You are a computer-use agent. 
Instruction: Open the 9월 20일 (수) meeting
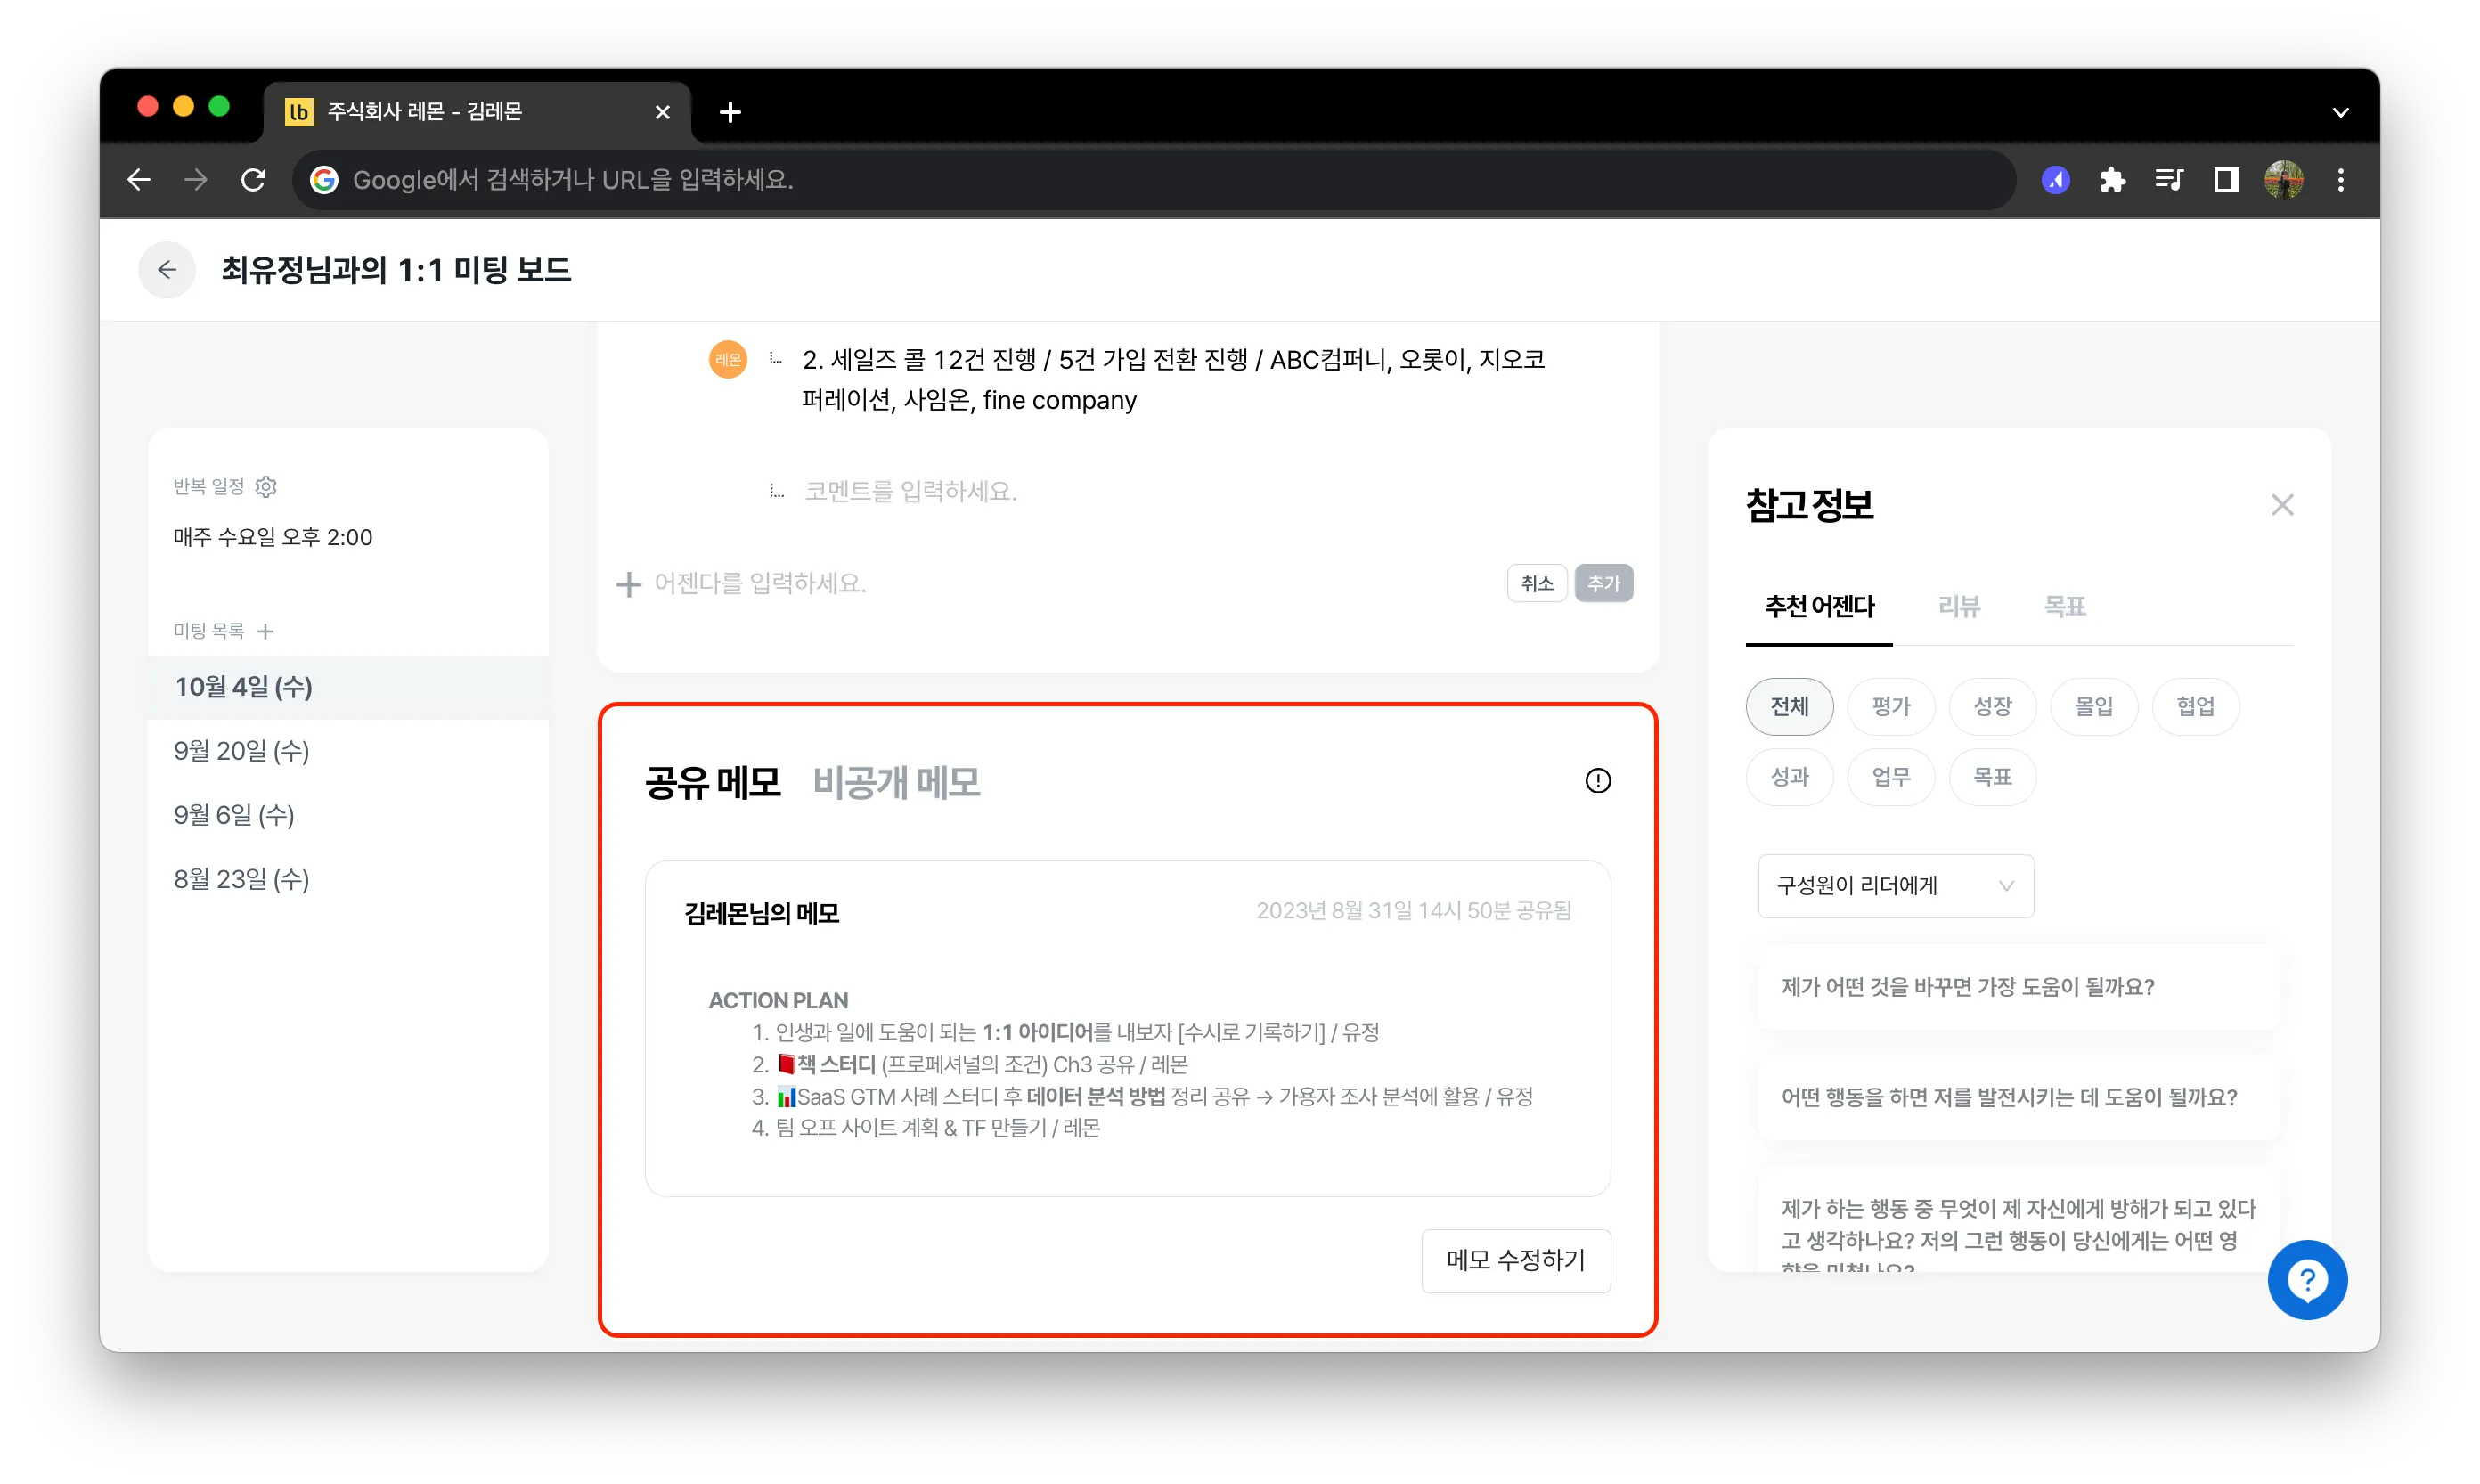pyautogui.click(x=348, y=751)
